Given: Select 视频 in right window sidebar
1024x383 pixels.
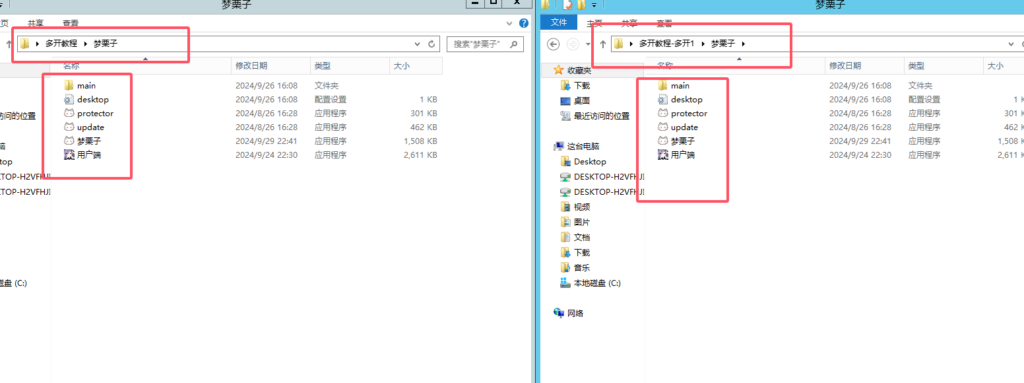Looking at the screenshot, I should click(582, 207).
